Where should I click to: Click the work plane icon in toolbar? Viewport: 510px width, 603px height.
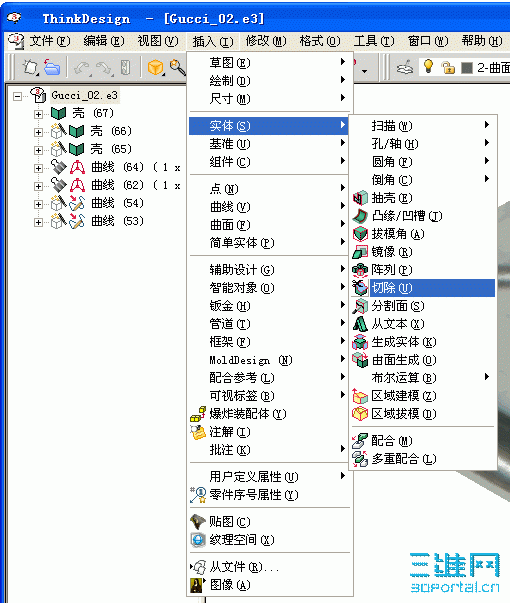tap(405, 67)
